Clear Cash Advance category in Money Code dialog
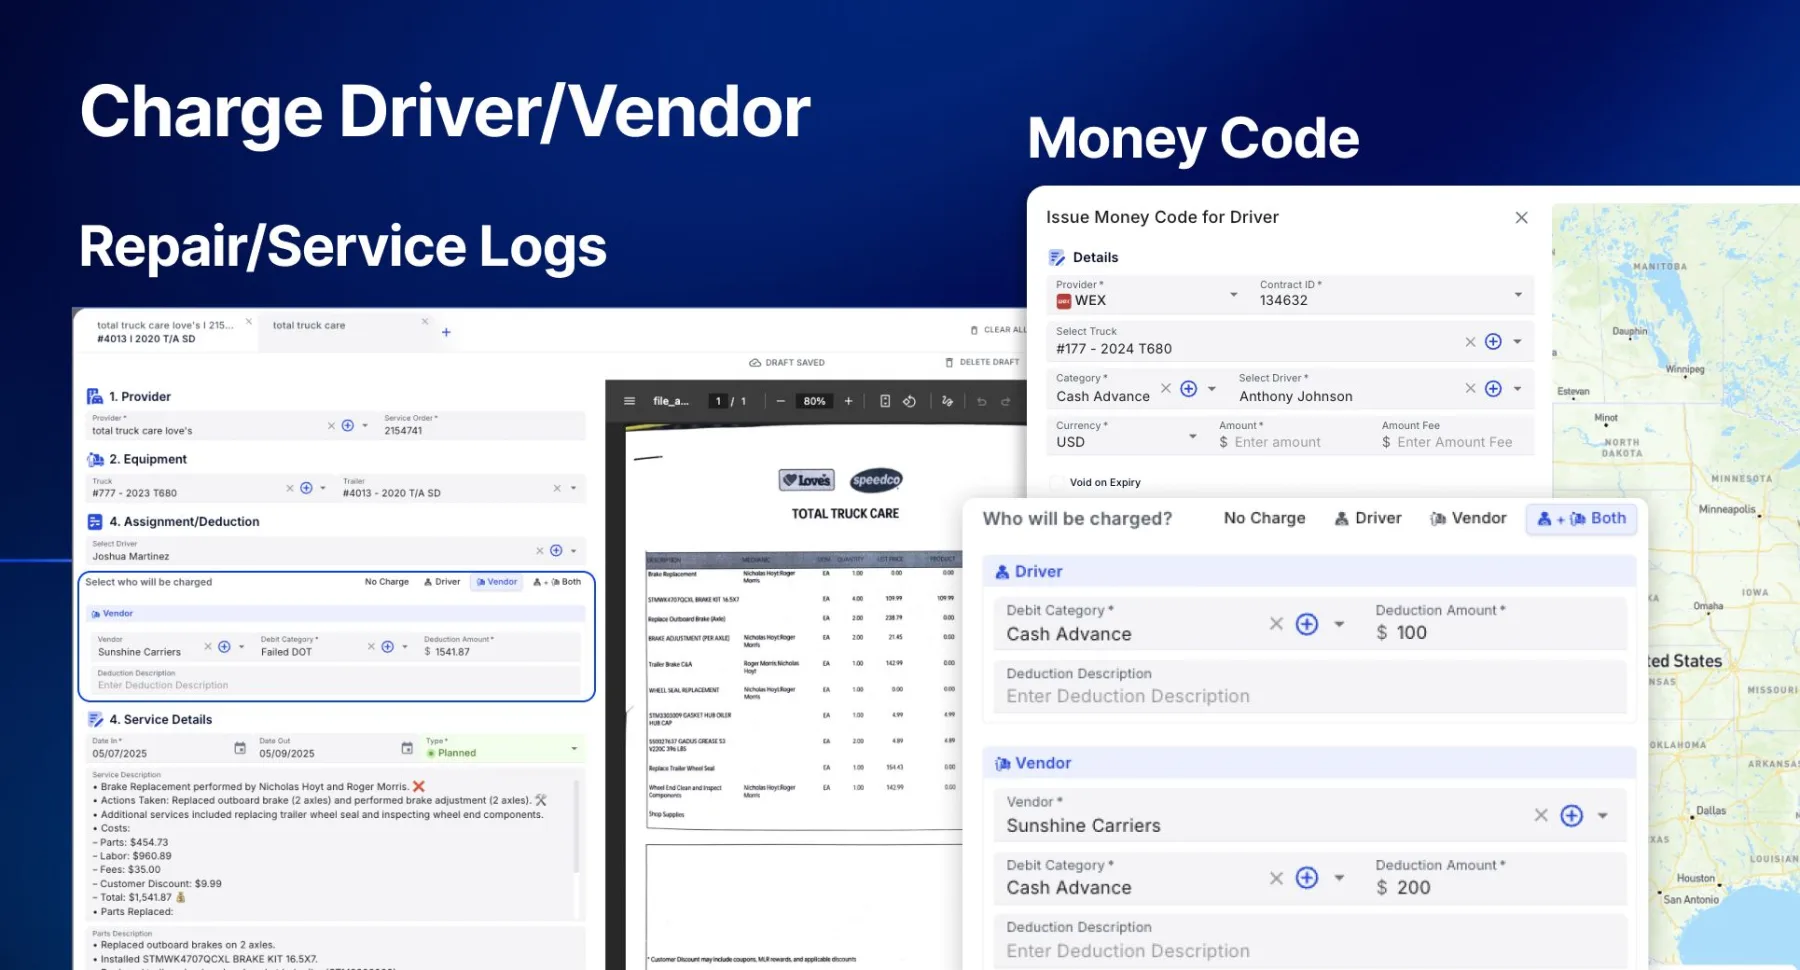1800x970 pixels. 1166,388
